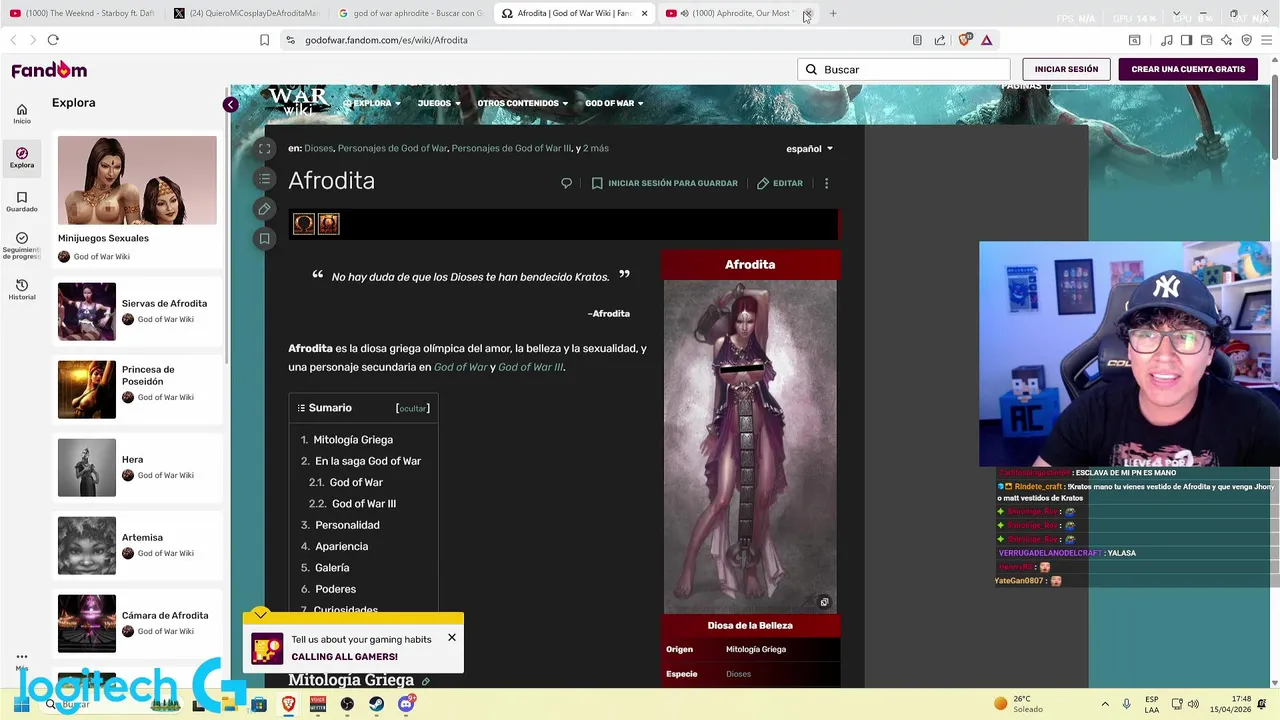1280x720 pixels.
Task: Switch to god of war aphrodite search tab
Action: click(x=410, y=13)
